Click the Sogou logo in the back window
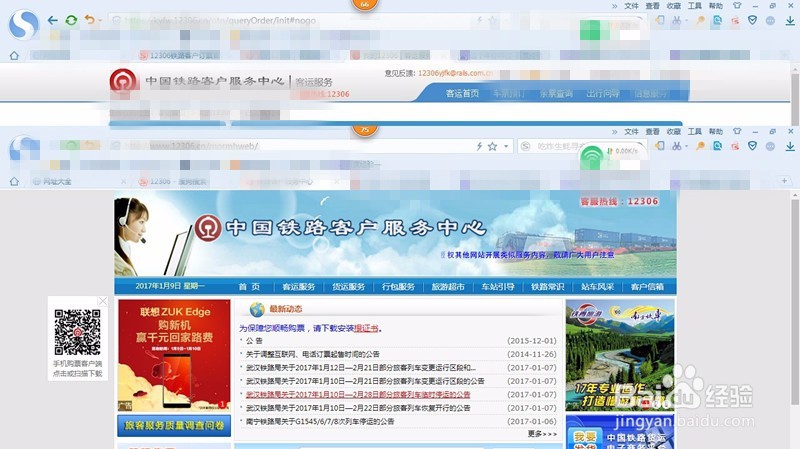Viewport: 800px width, 449px height. point(23,23)
